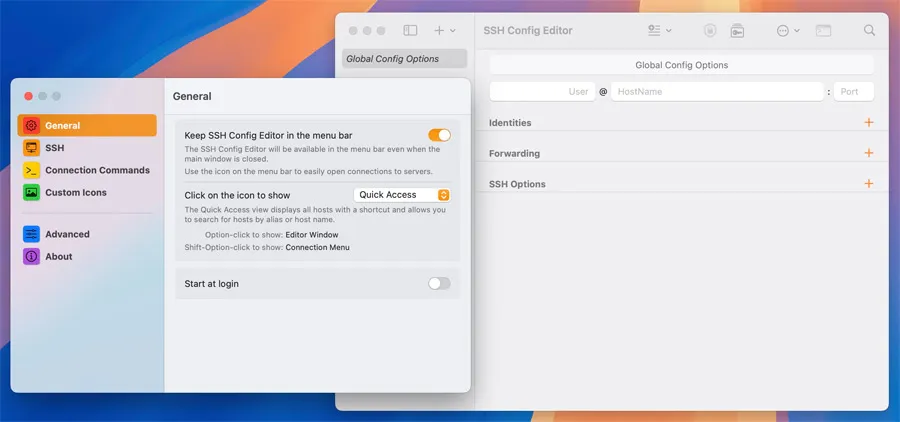900x422 pixels.
Task: Open the plus add-host dropdown menu
Action: 444,31
